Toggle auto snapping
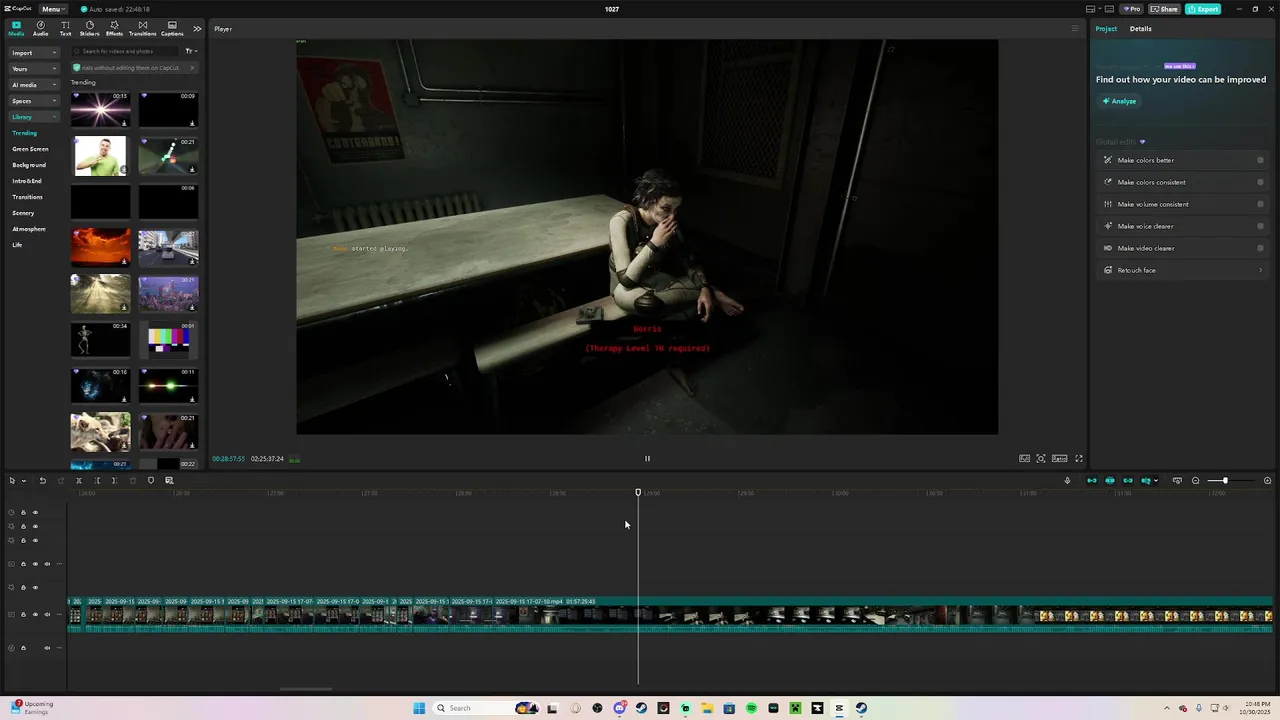This screenshot has height=720, width=1280. [1110, 481]
